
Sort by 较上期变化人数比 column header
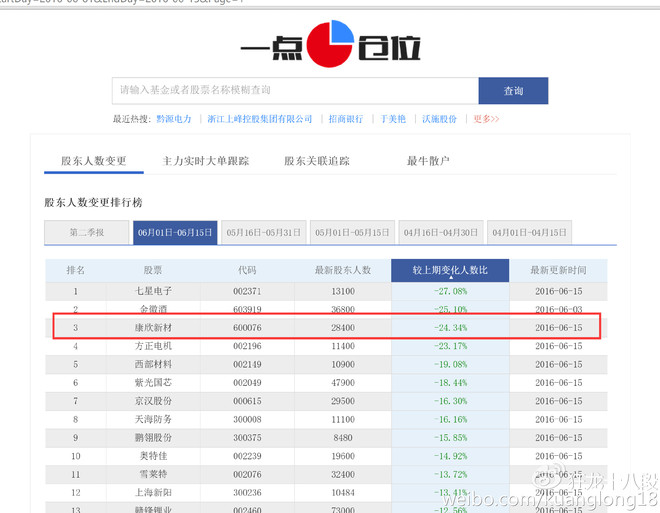coord(450,271)
